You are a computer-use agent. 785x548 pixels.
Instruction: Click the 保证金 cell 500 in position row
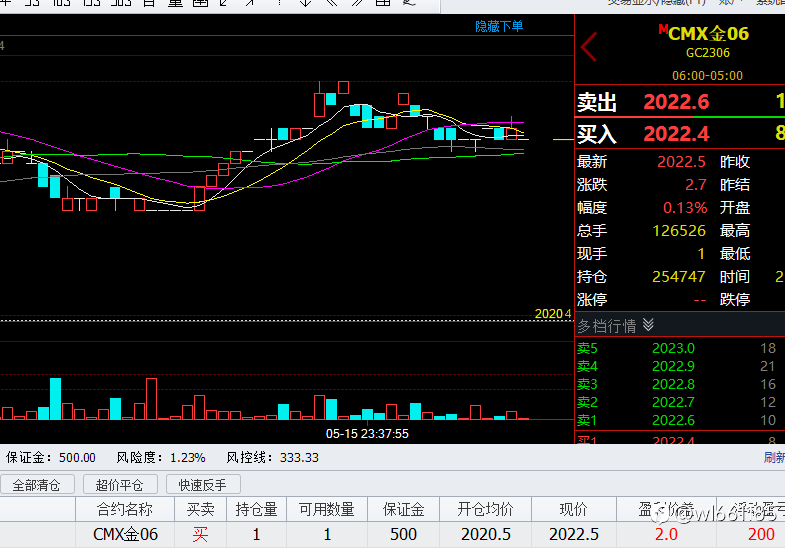click(x=404, y=534)
